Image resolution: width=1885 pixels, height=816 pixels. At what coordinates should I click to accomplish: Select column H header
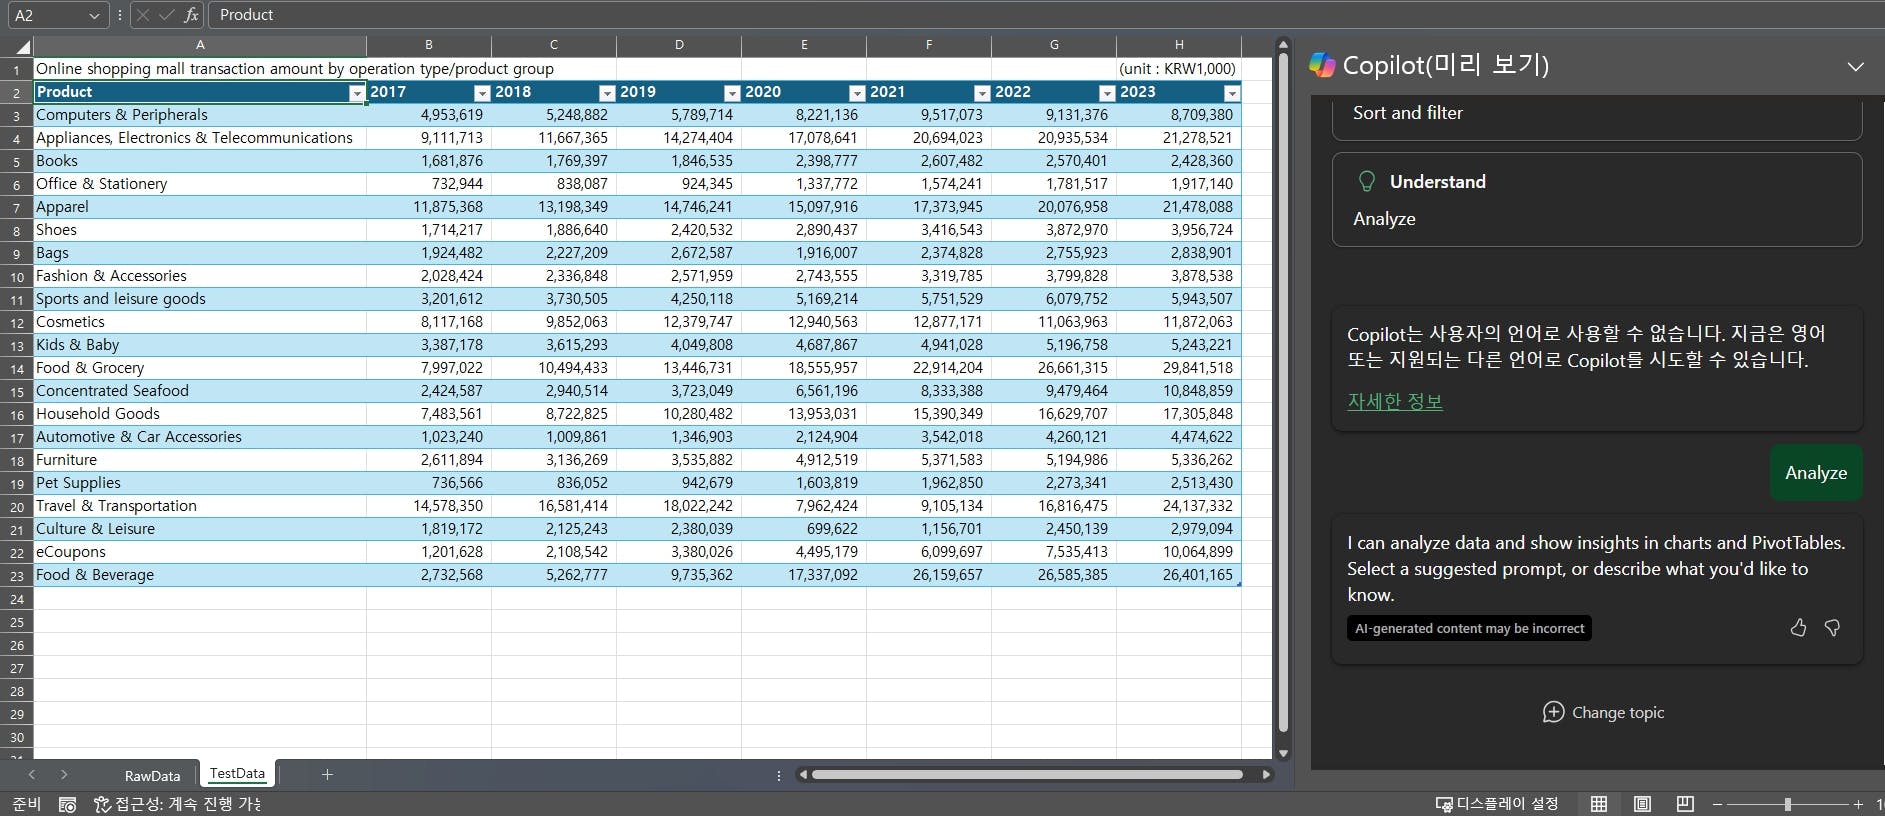pyautogui.click(x=1179, y=45)
